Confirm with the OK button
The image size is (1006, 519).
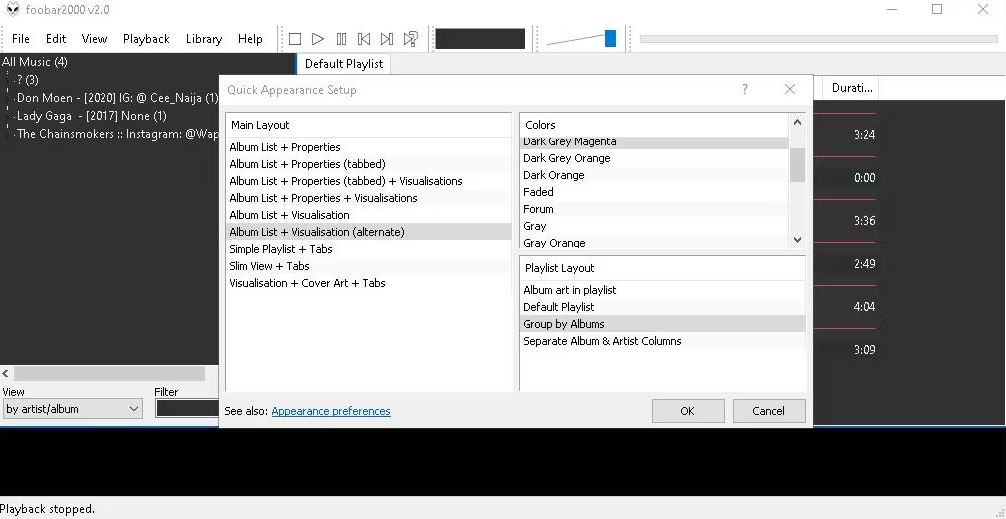[688, 411]
